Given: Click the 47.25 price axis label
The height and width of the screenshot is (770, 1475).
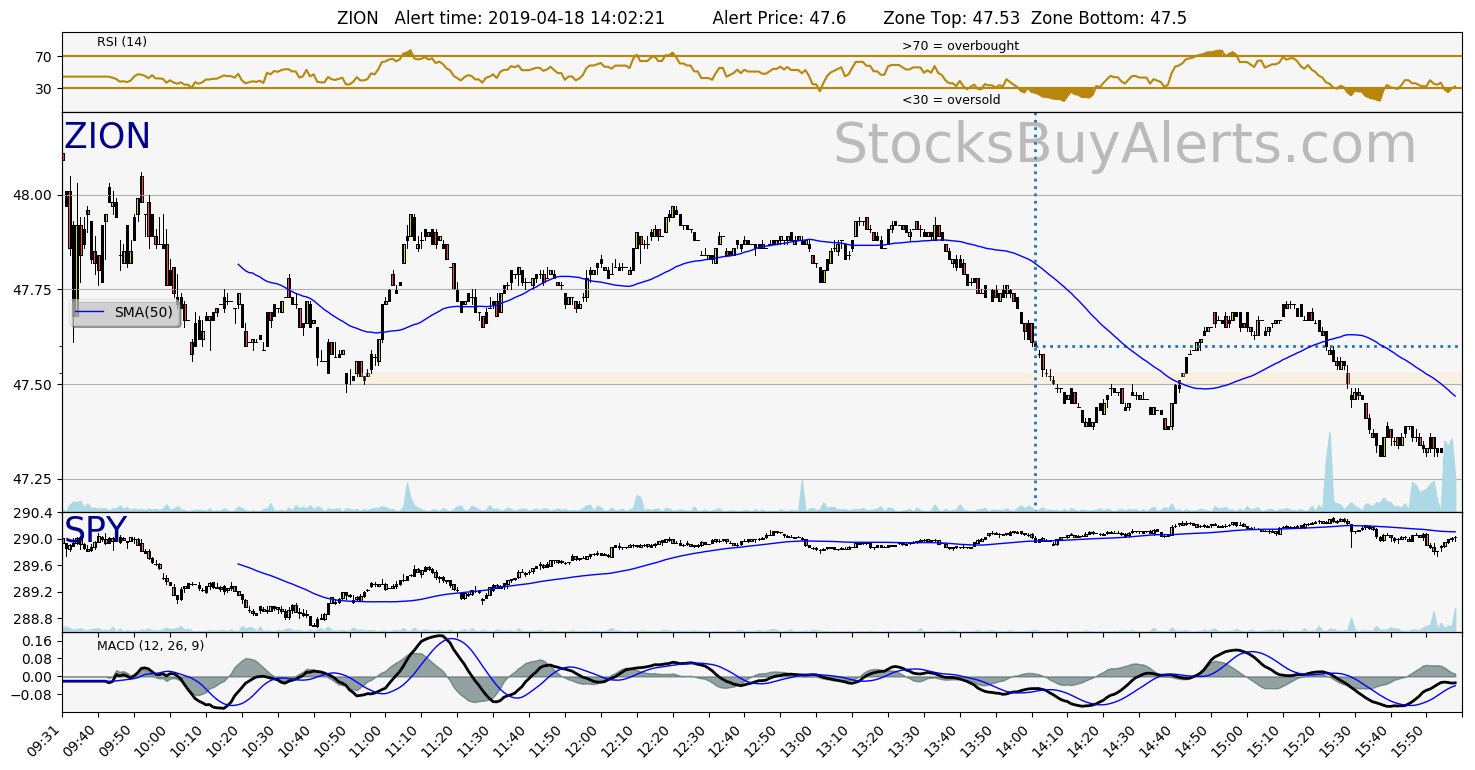Looking at the screenshot, I should 32,480.
